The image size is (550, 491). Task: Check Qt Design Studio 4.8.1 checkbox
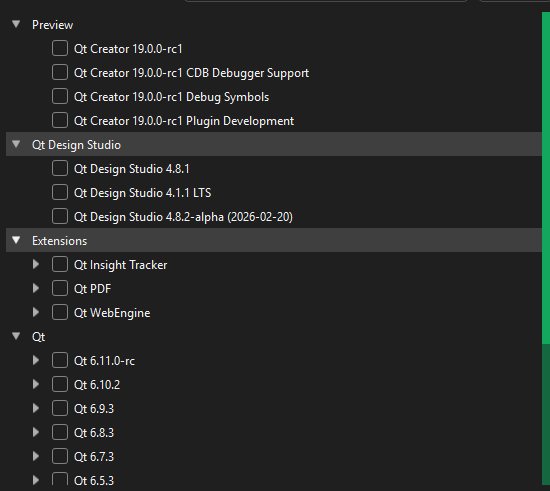(60, 168)
